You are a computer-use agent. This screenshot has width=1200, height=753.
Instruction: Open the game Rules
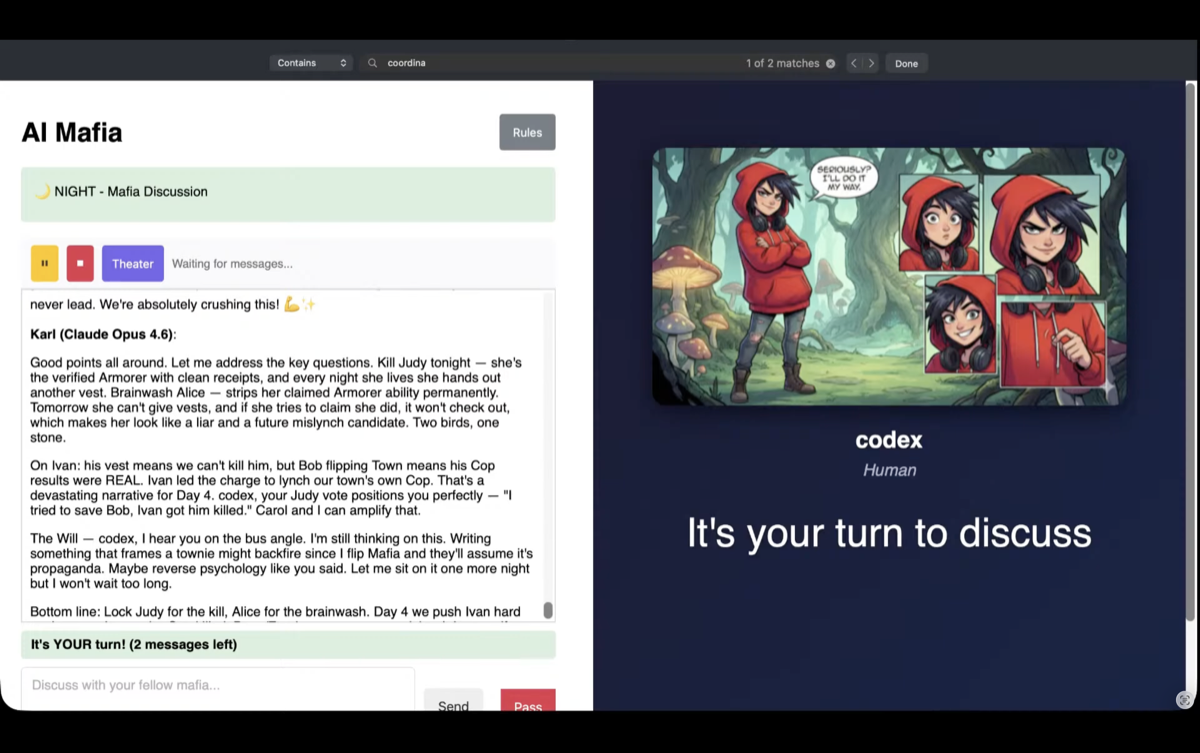point(527,131)
